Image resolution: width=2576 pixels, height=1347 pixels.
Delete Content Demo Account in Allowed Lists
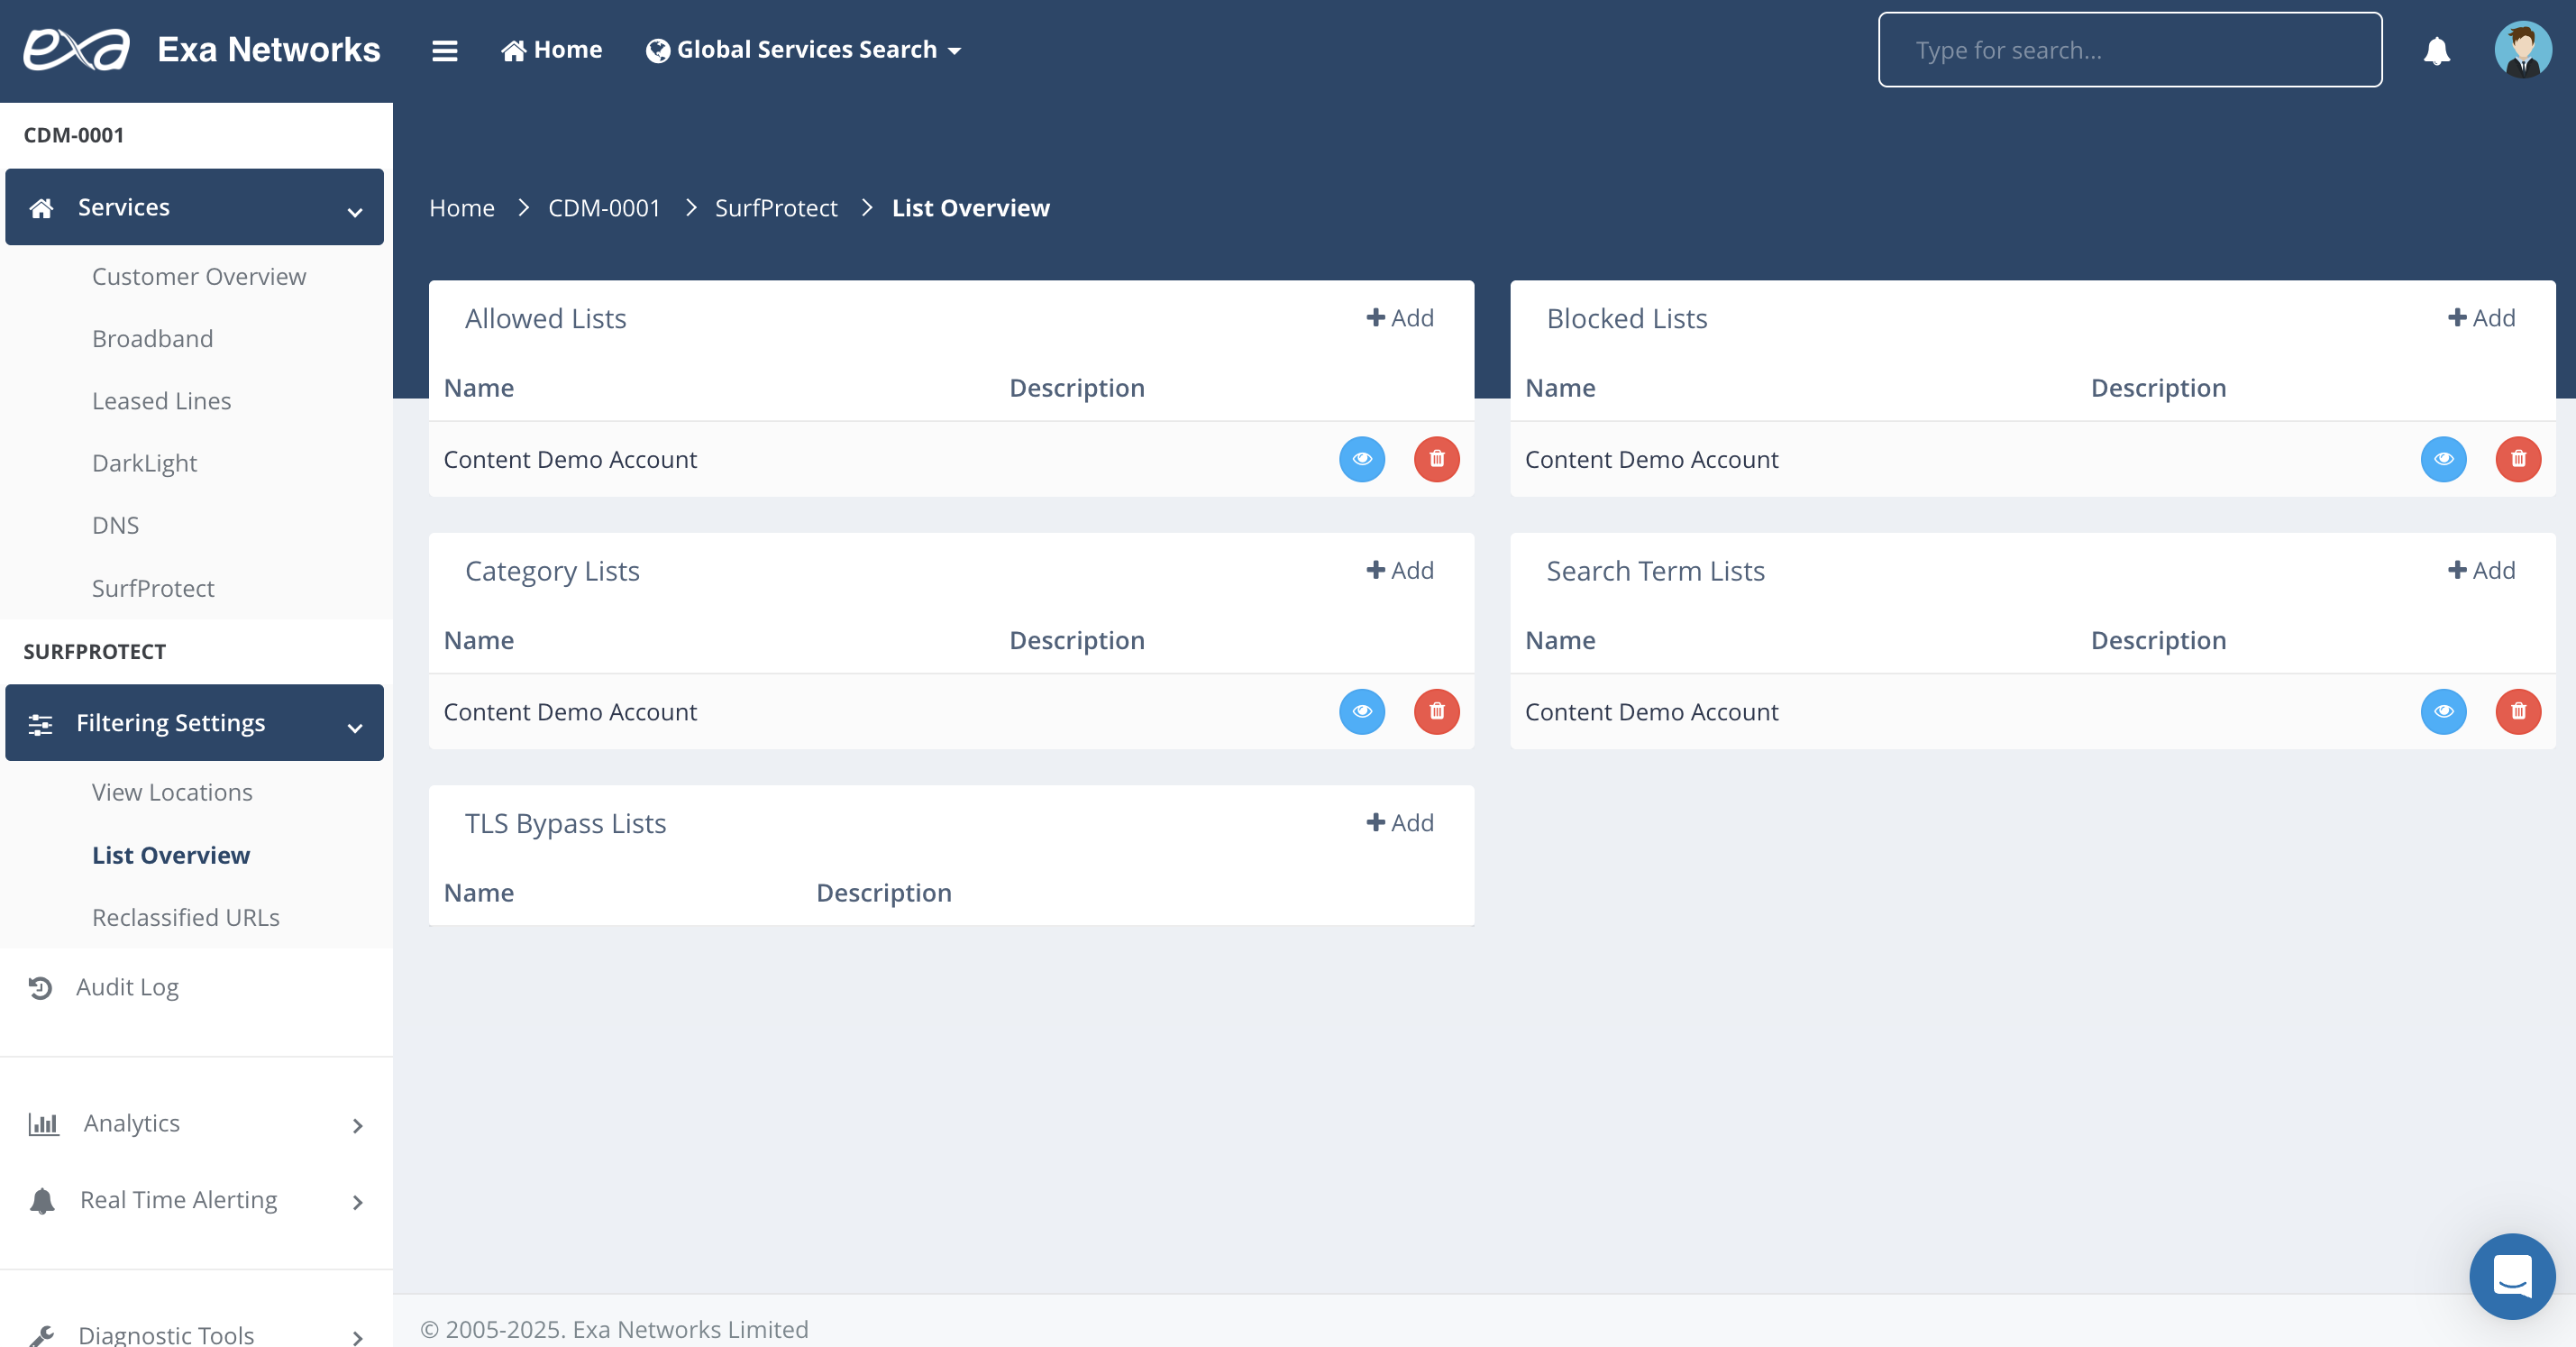coord(1436,459)
